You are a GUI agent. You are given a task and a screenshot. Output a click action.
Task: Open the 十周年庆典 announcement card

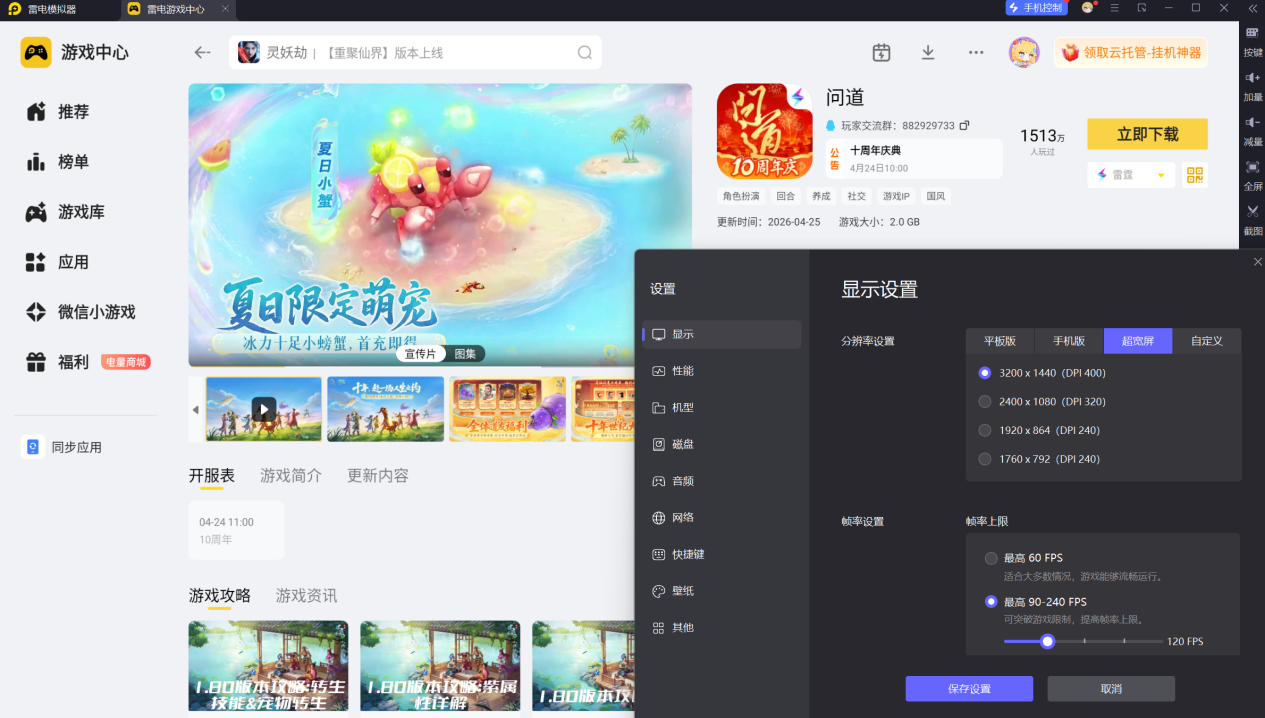(x=915, y=158)
